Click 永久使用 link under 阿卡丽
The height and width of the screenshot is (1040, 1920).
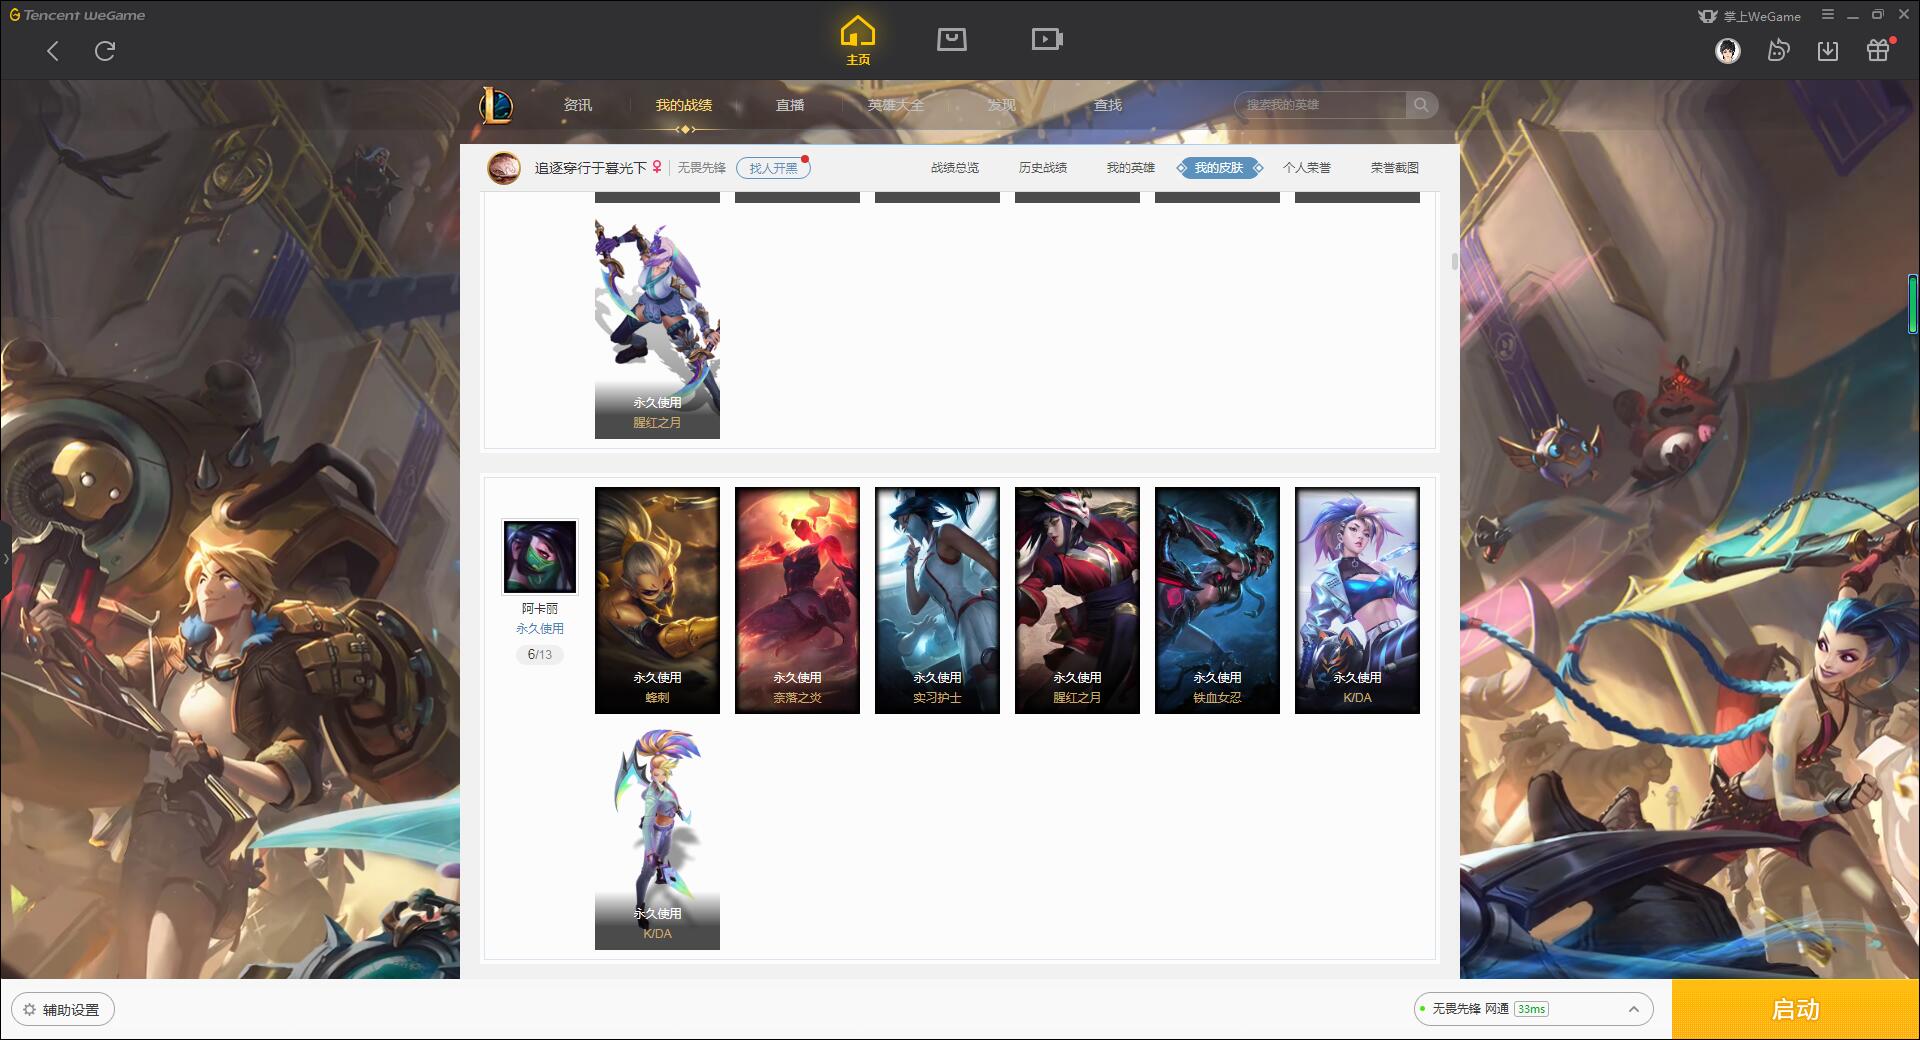540,628
